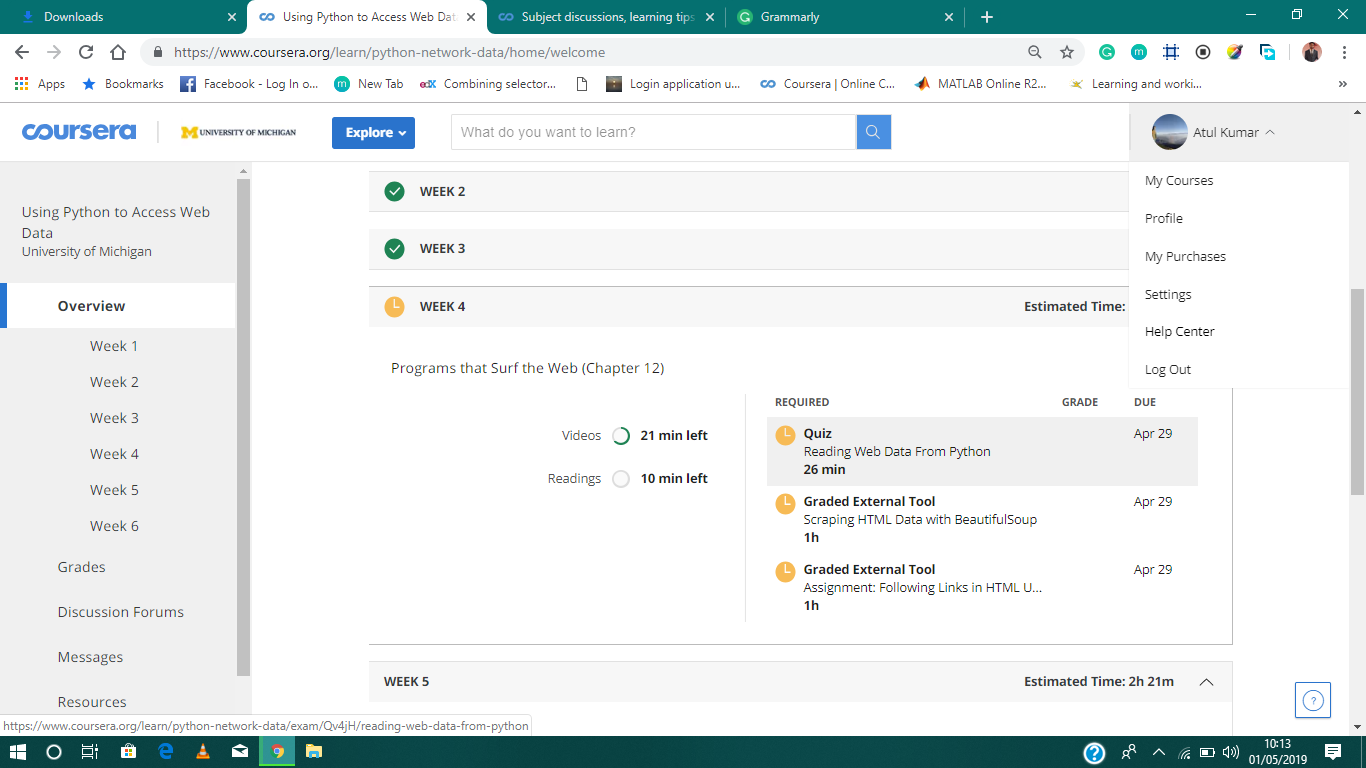Open the help question mark button
The width and height of the screenshot is (1366, 768).
[1312, 700]
